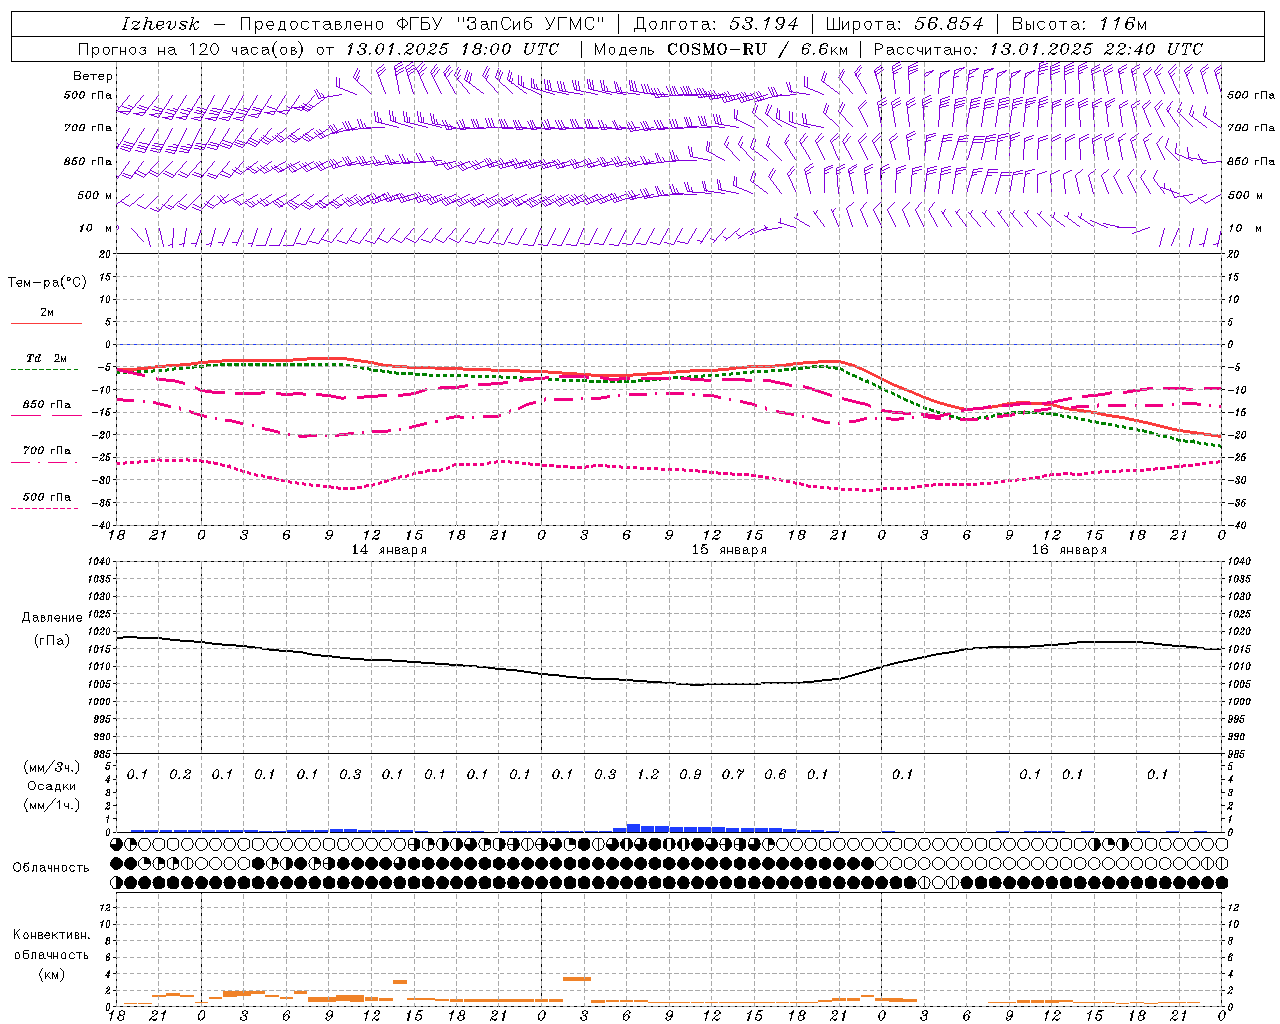Click the "Облачность" cloud cover label

[51, 867]
